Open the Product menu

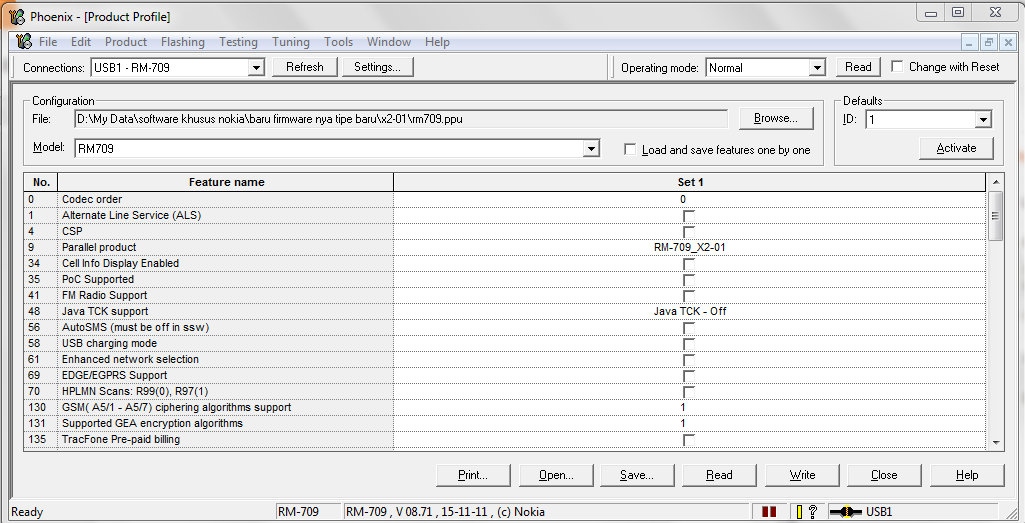pos(126,42)
